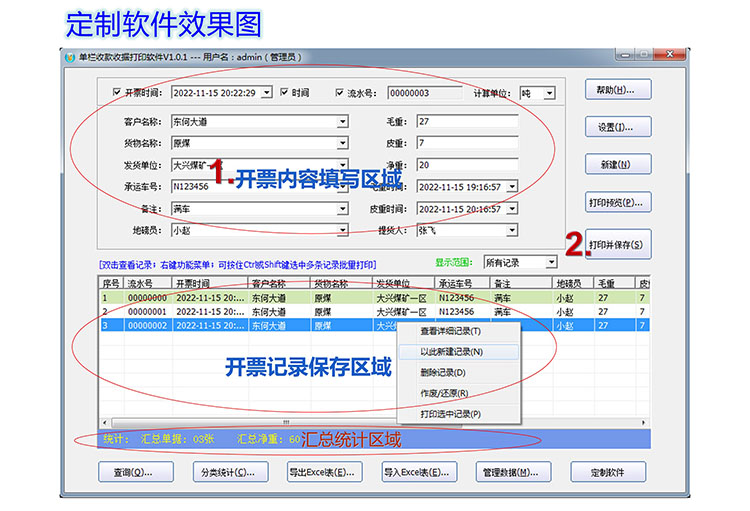Click the 定制软件 button
Screen dimensions: 750x511
[608, 472]
